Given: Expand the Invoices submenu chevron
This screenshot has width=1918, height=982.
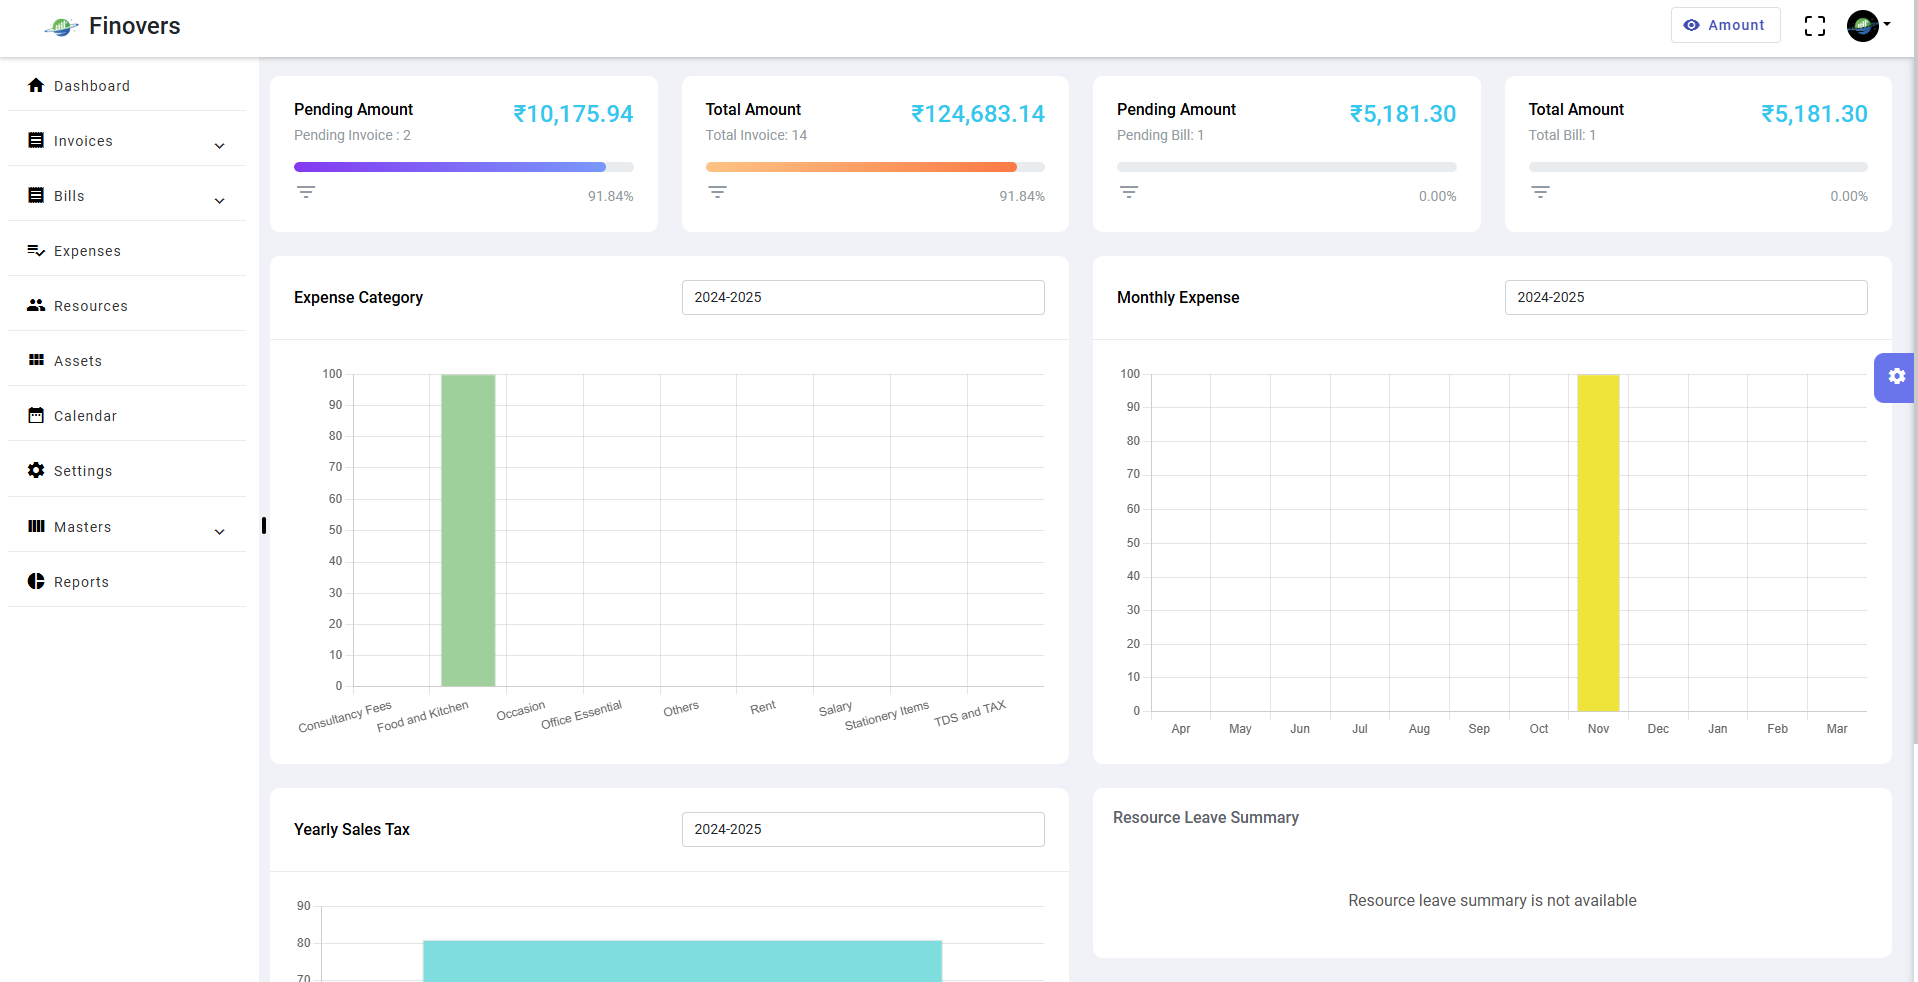Looking at the screenshot, I should pos(219,146).
